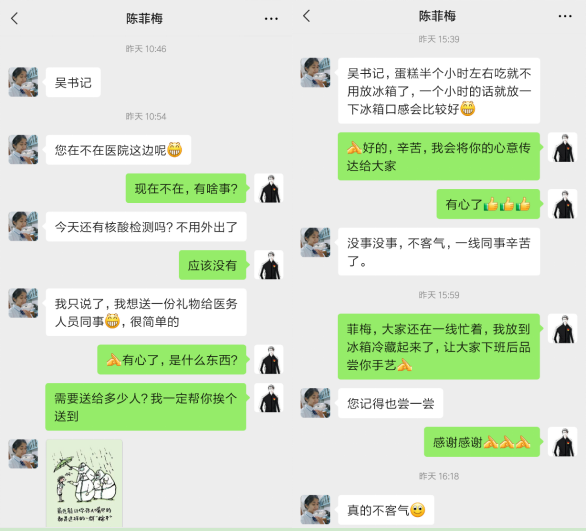Tap the 需要送给多少人 green message

146,407
